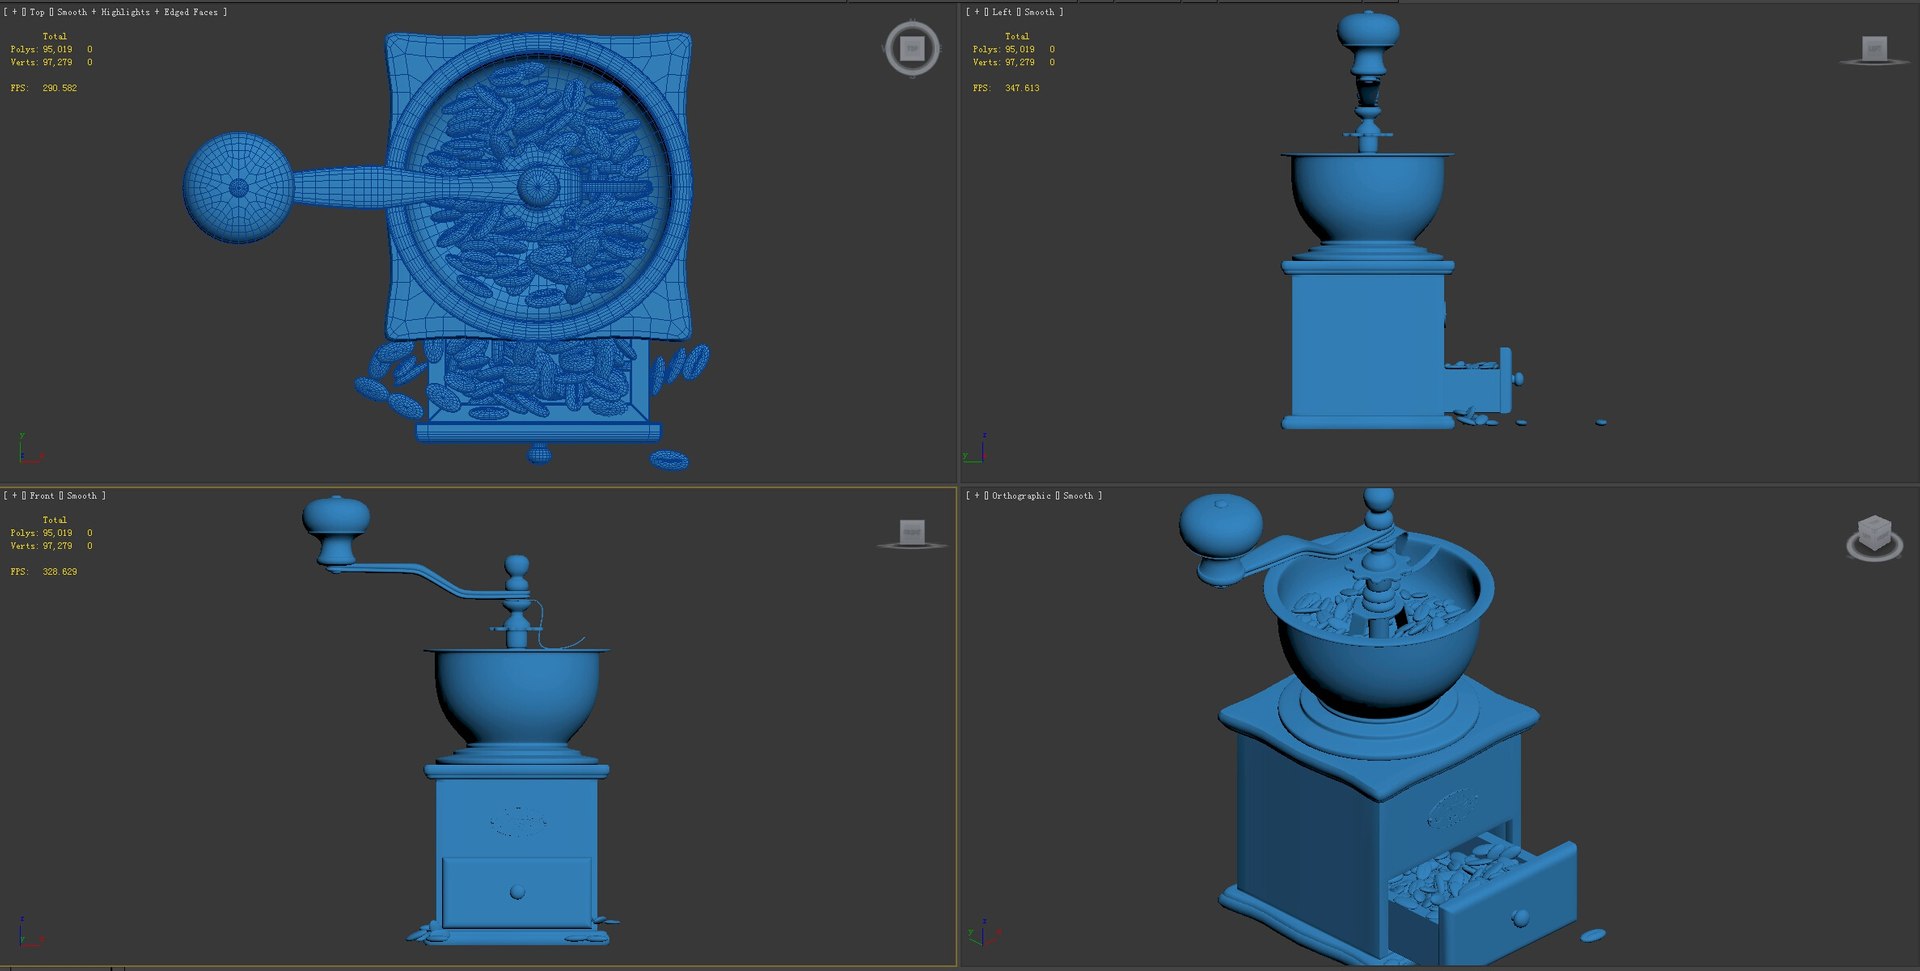Click 'Polys: 95,019' text in Top viewport
Image resolution: width=1920 pixels, height=971 pixels.
(41, 49)
